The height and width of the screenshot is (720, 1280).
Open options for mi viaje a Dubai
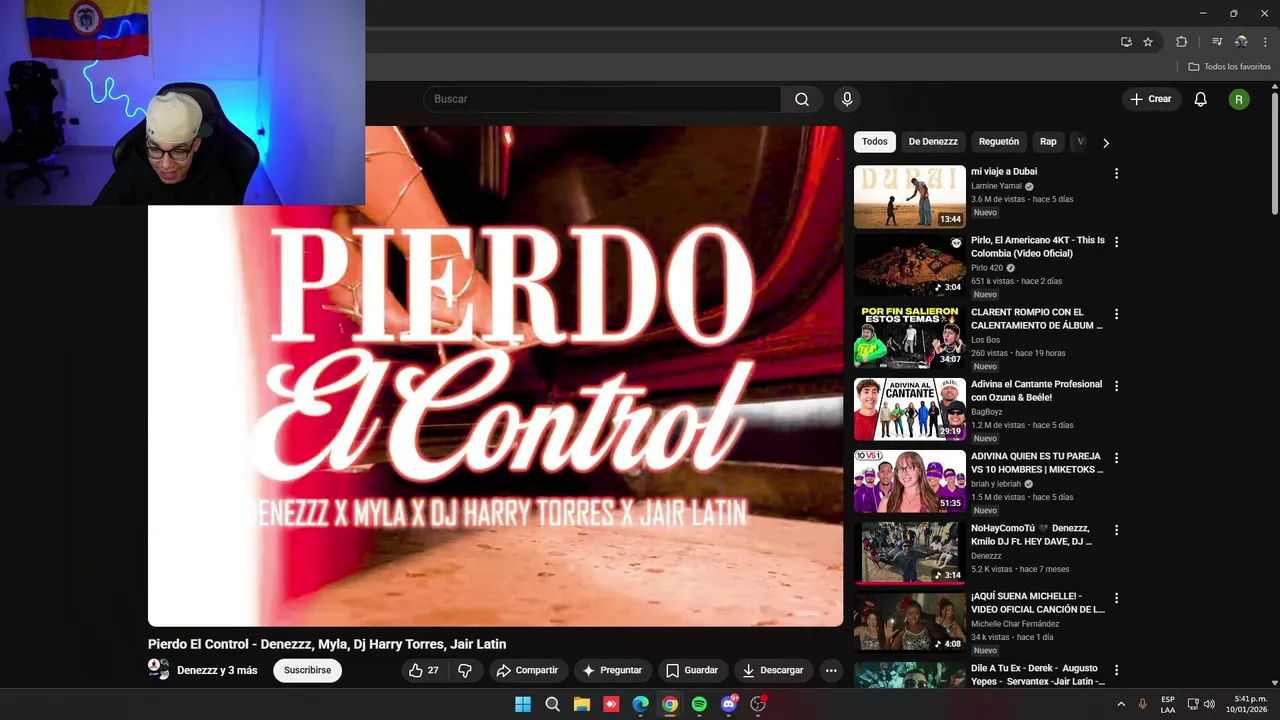pyautogui.click(x=1116, y=173)
